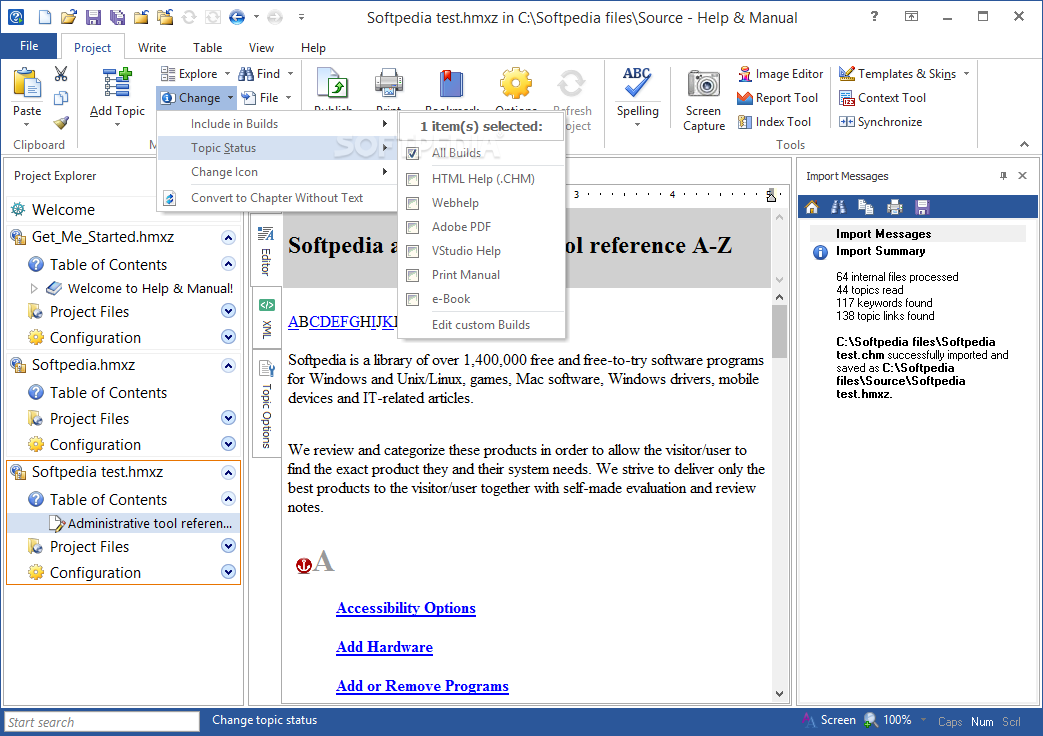Check the Adobe PDF build option
Screen dimensions: 1043x736
tap(412, 228)
